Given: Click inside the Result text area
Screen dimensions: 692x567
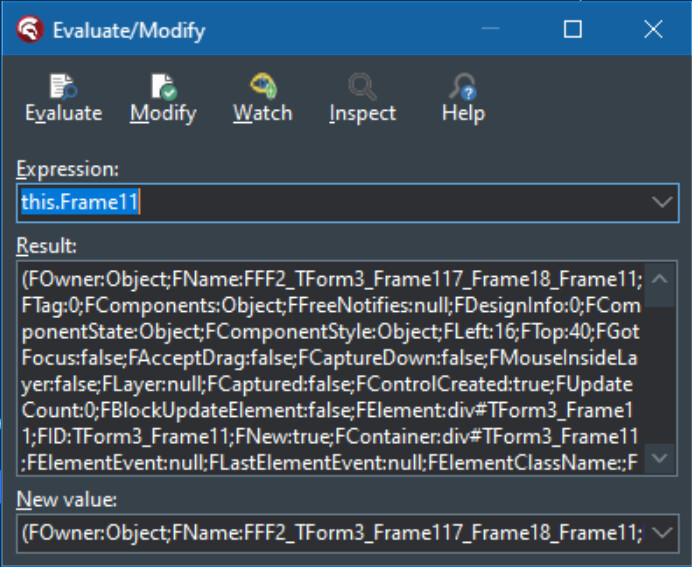Looking at the screenshot, I should [331, 368].
